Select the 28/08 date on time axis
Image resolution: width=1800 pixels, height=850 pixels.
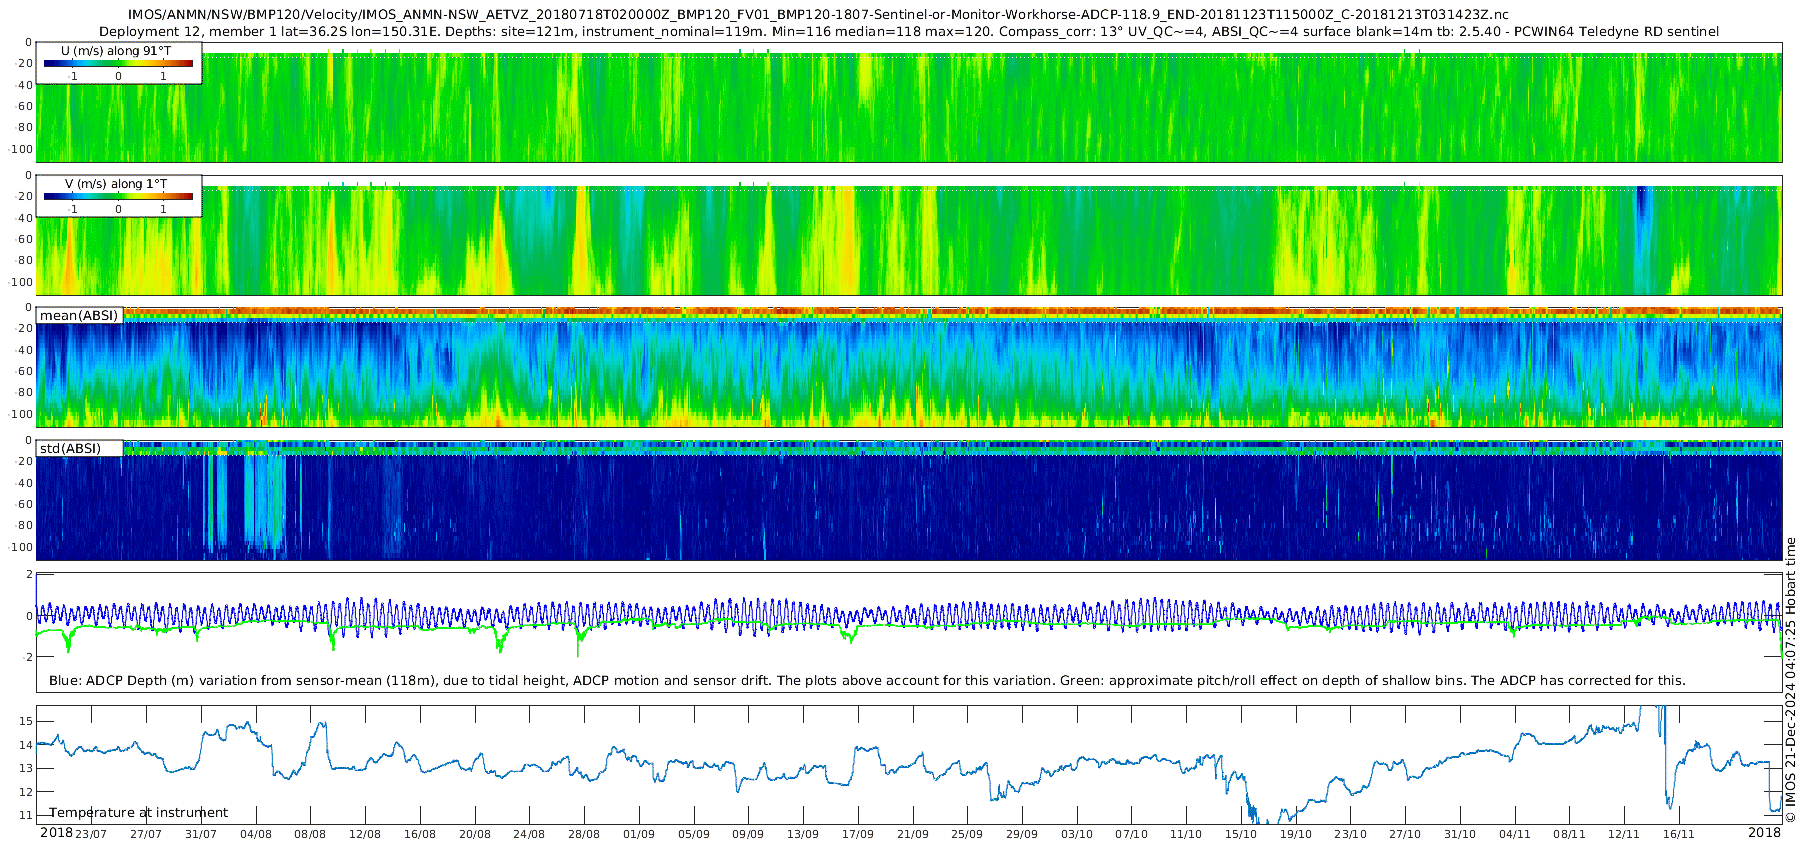(584, 834)
